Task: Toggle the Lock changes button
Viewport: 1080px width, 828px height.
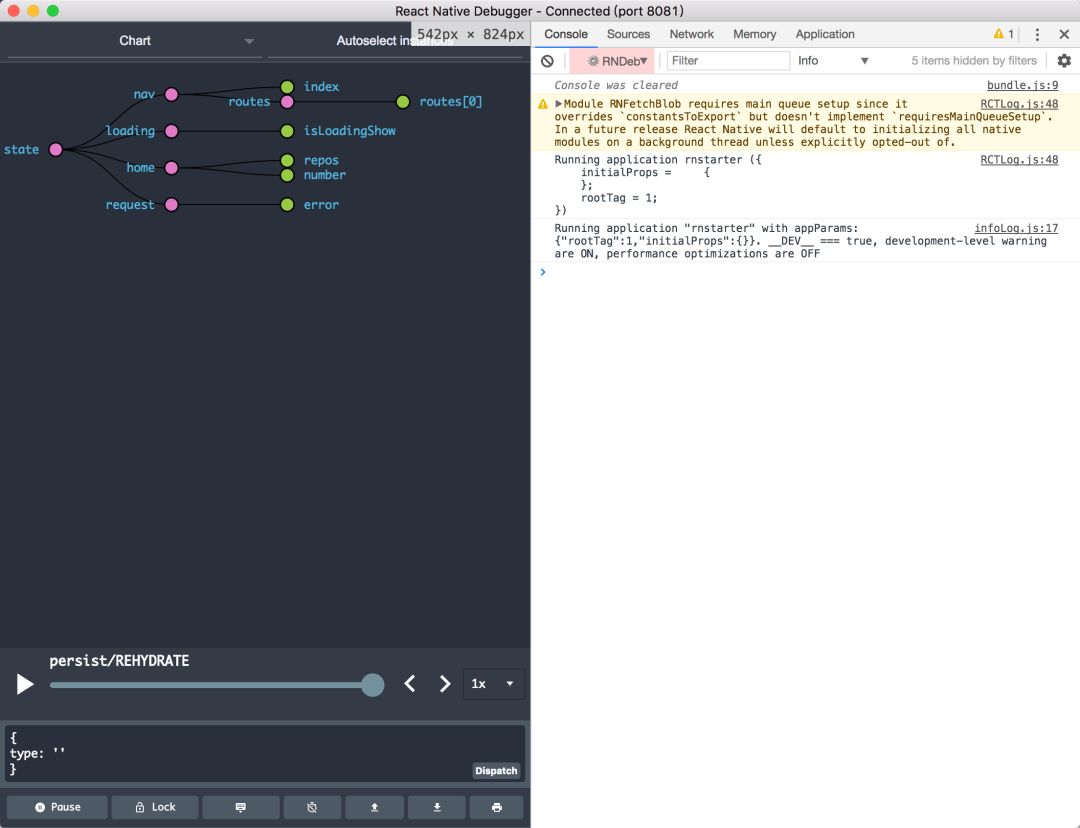Action: click(155, 807)
